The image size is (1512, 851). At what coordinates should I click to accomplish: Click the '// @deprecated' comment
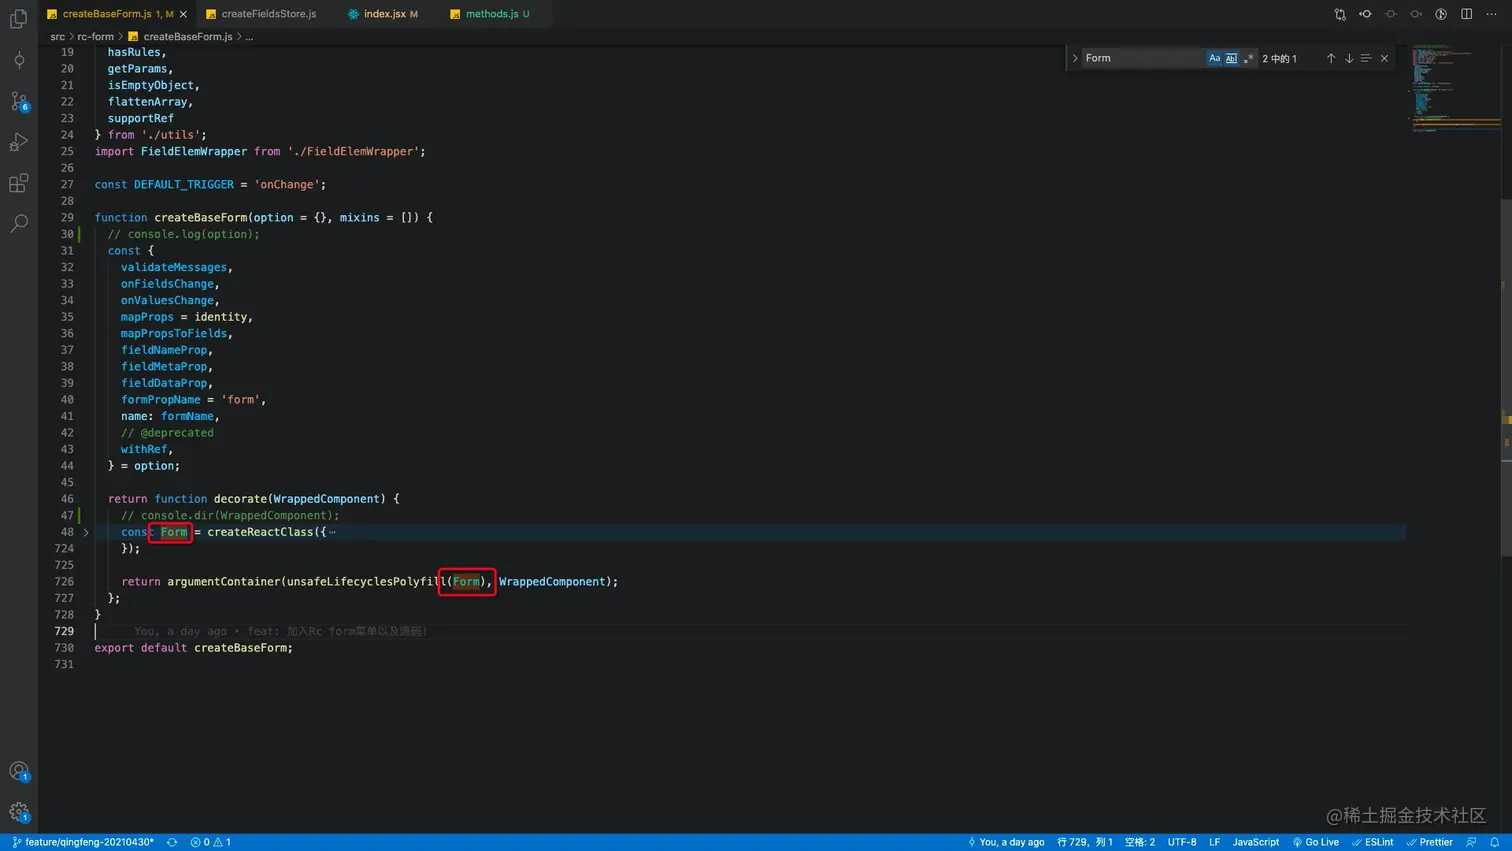tap(167, 433)
